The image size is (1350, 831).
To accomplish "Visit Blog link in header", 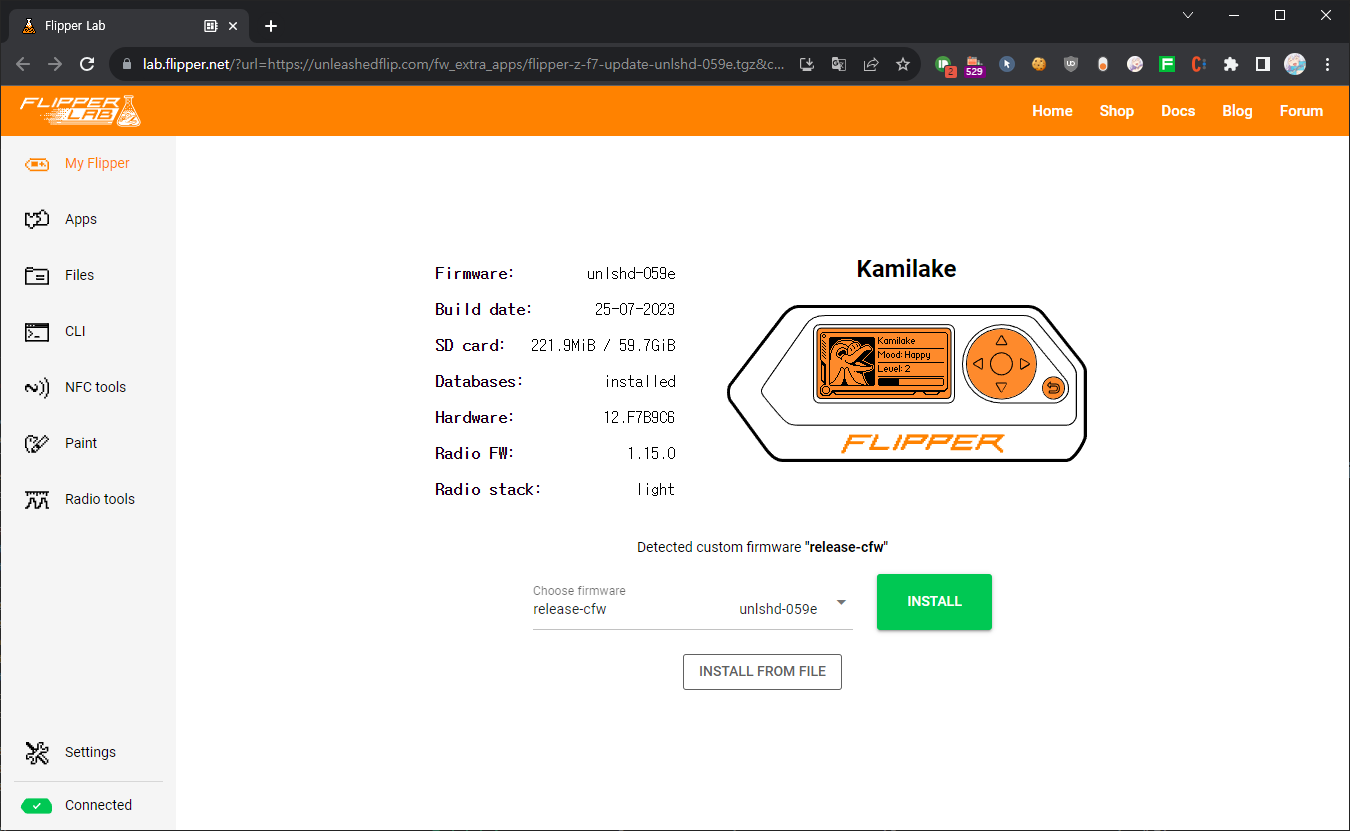I will click(x=1237, y=111).
